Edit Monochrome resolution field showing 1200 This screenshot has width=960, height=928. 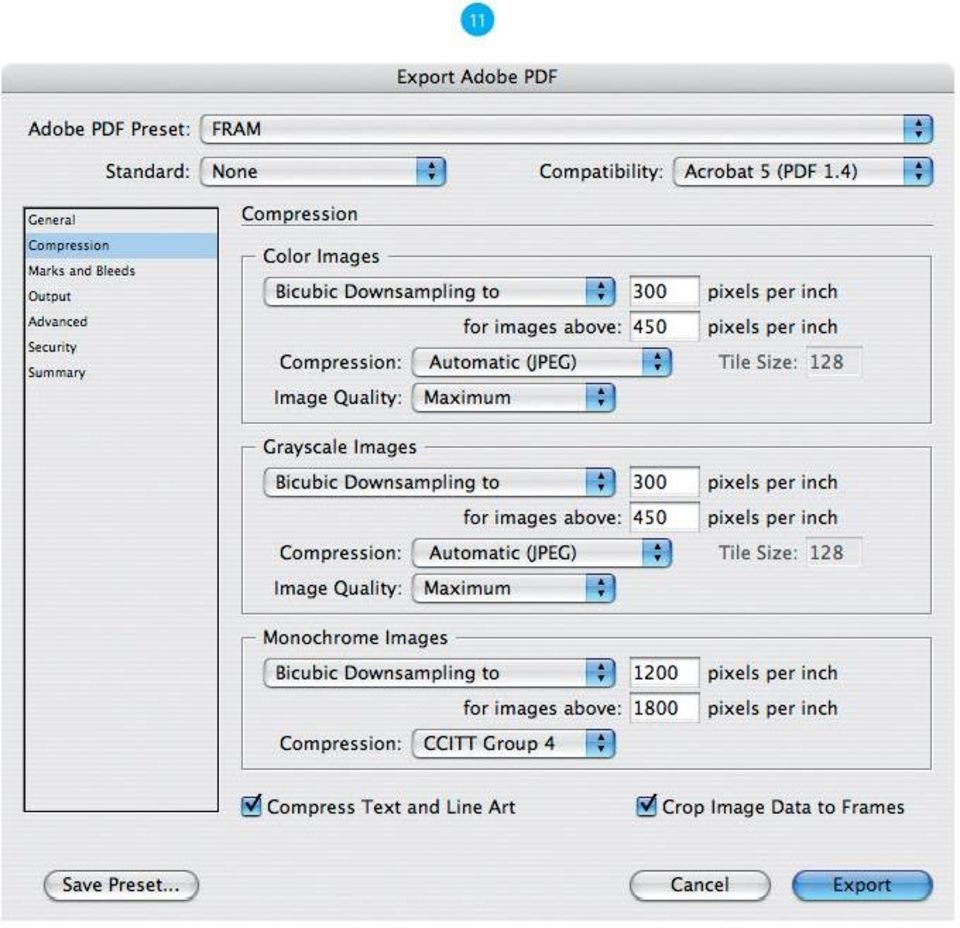point(664,673)
